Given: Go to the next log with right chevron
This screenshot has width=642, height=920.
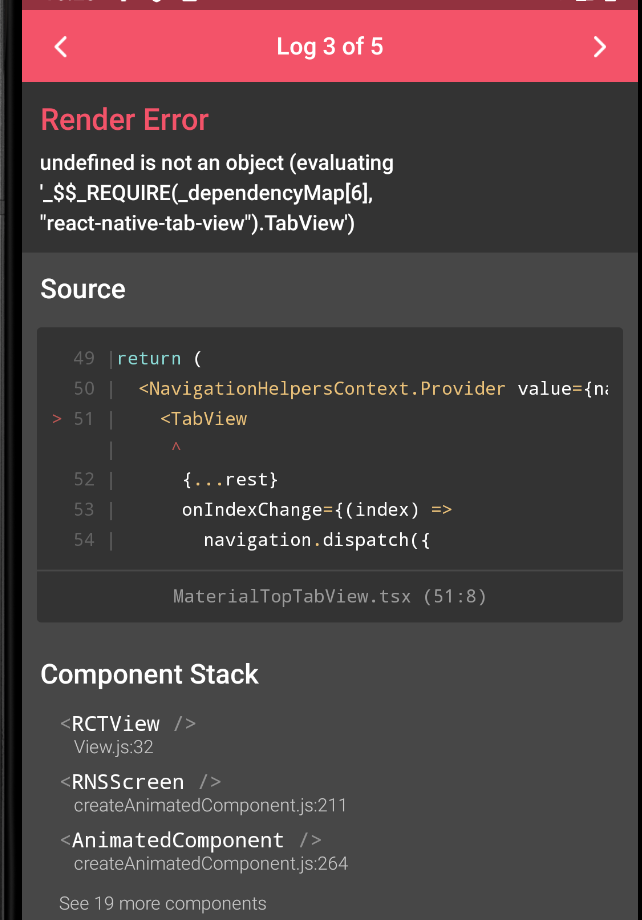Looking at the screenshot, I should point(599,47).
